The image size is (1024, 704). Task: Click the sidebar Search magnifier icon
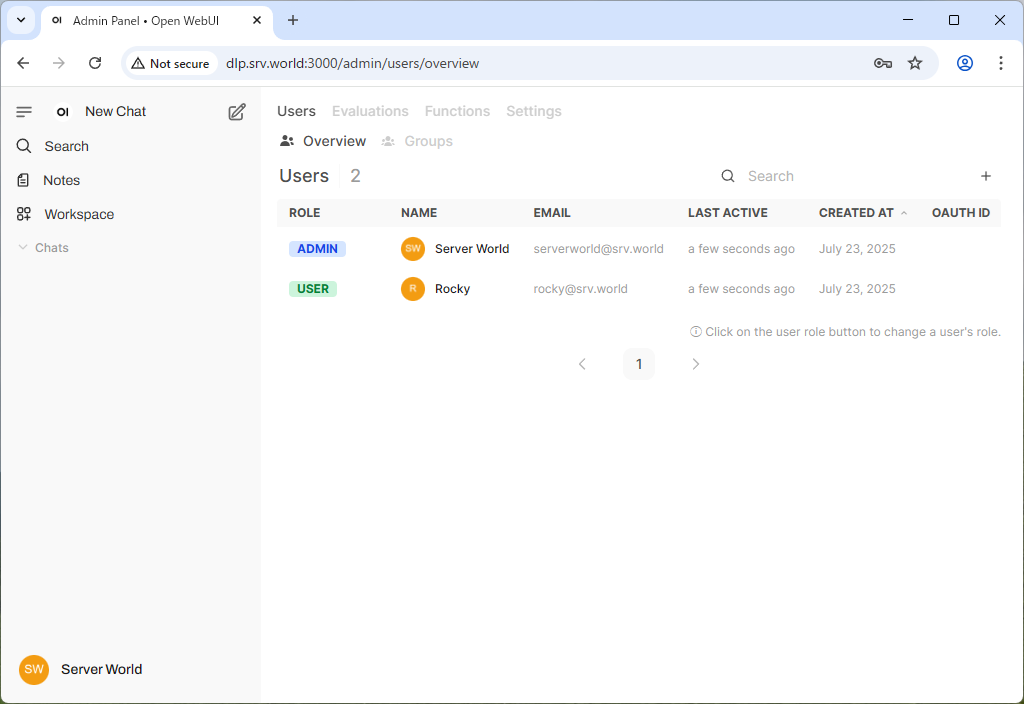(24, 146)
